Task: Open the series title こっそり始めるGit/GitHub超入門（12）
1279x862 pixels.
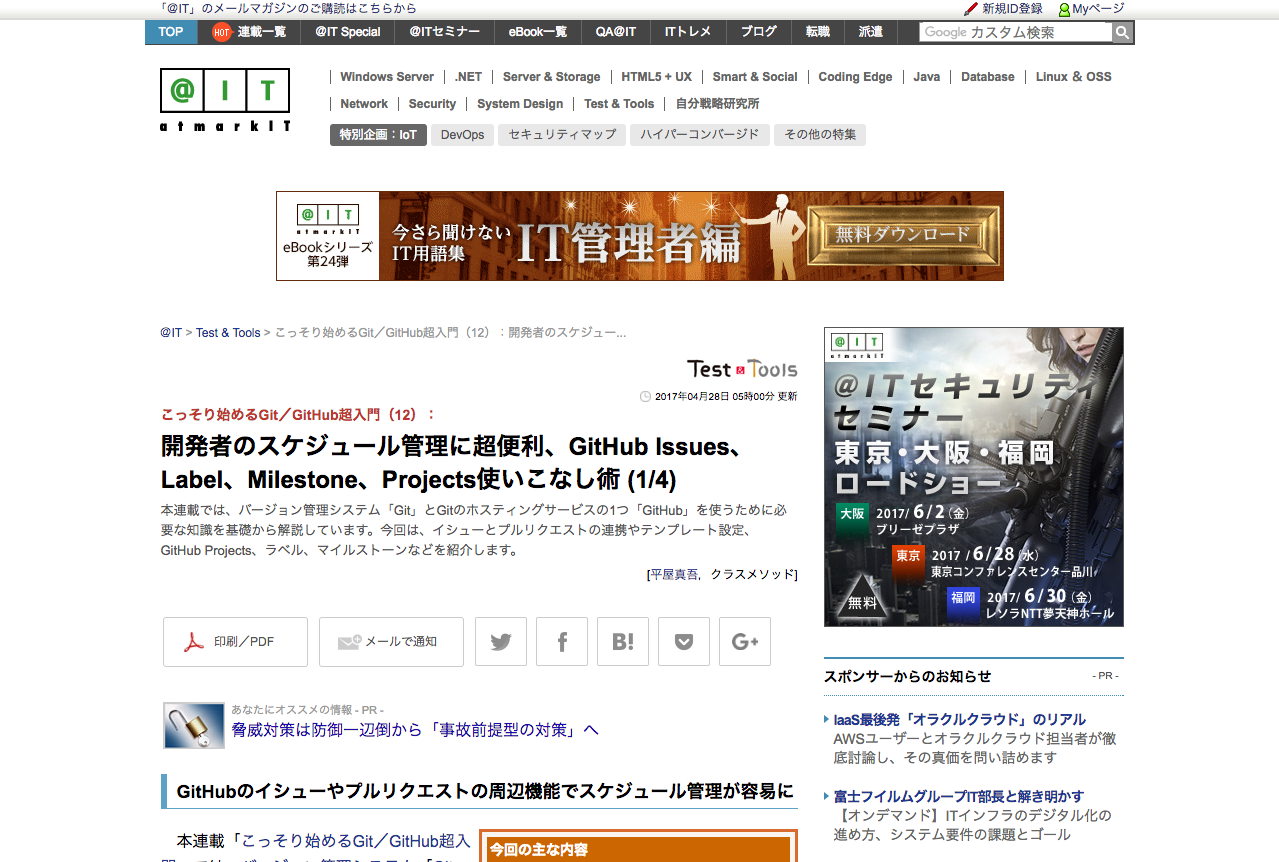Action: click(x=298, y=414)
